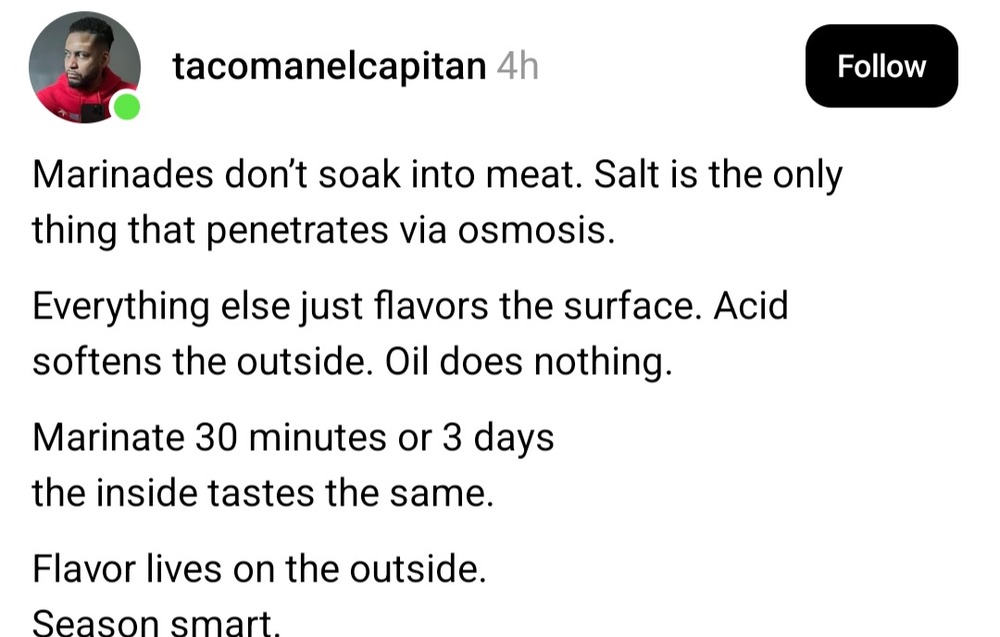Click the line "the inside tastes the same."
This screenshot has width=1000, height=637.
click(263, 492)
